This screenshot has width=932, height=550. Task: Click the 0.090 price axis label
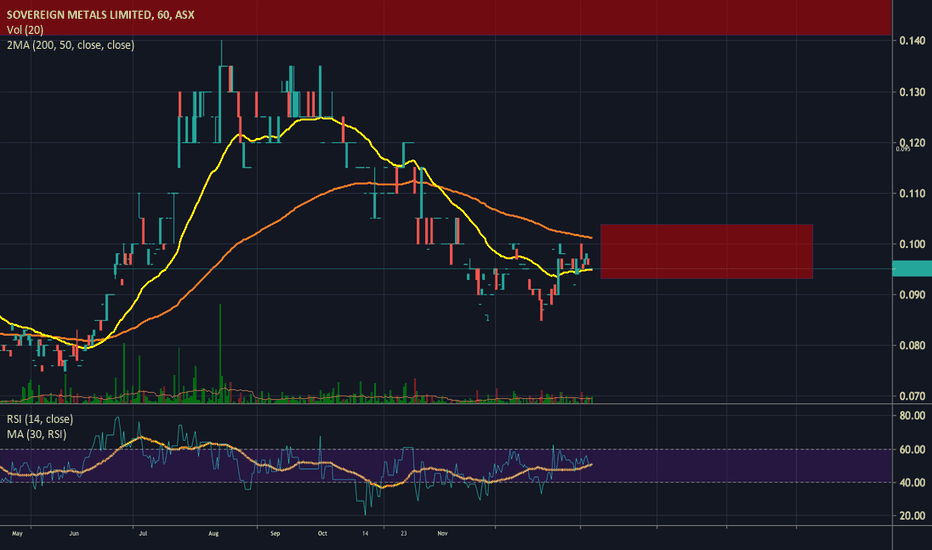(912, 295)
